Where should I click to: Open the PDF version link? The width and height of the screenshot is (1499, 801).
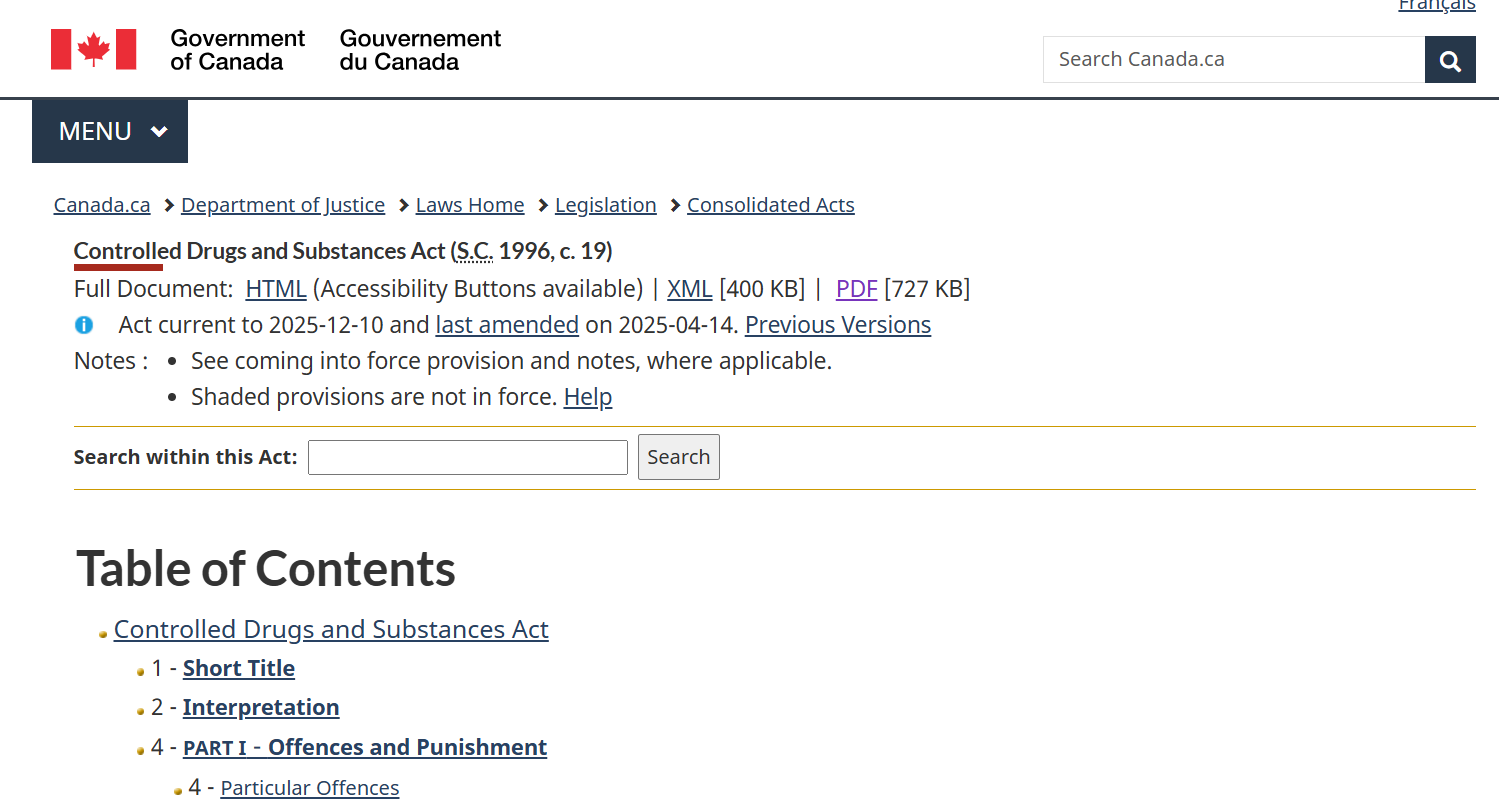[x=856, y=289]
